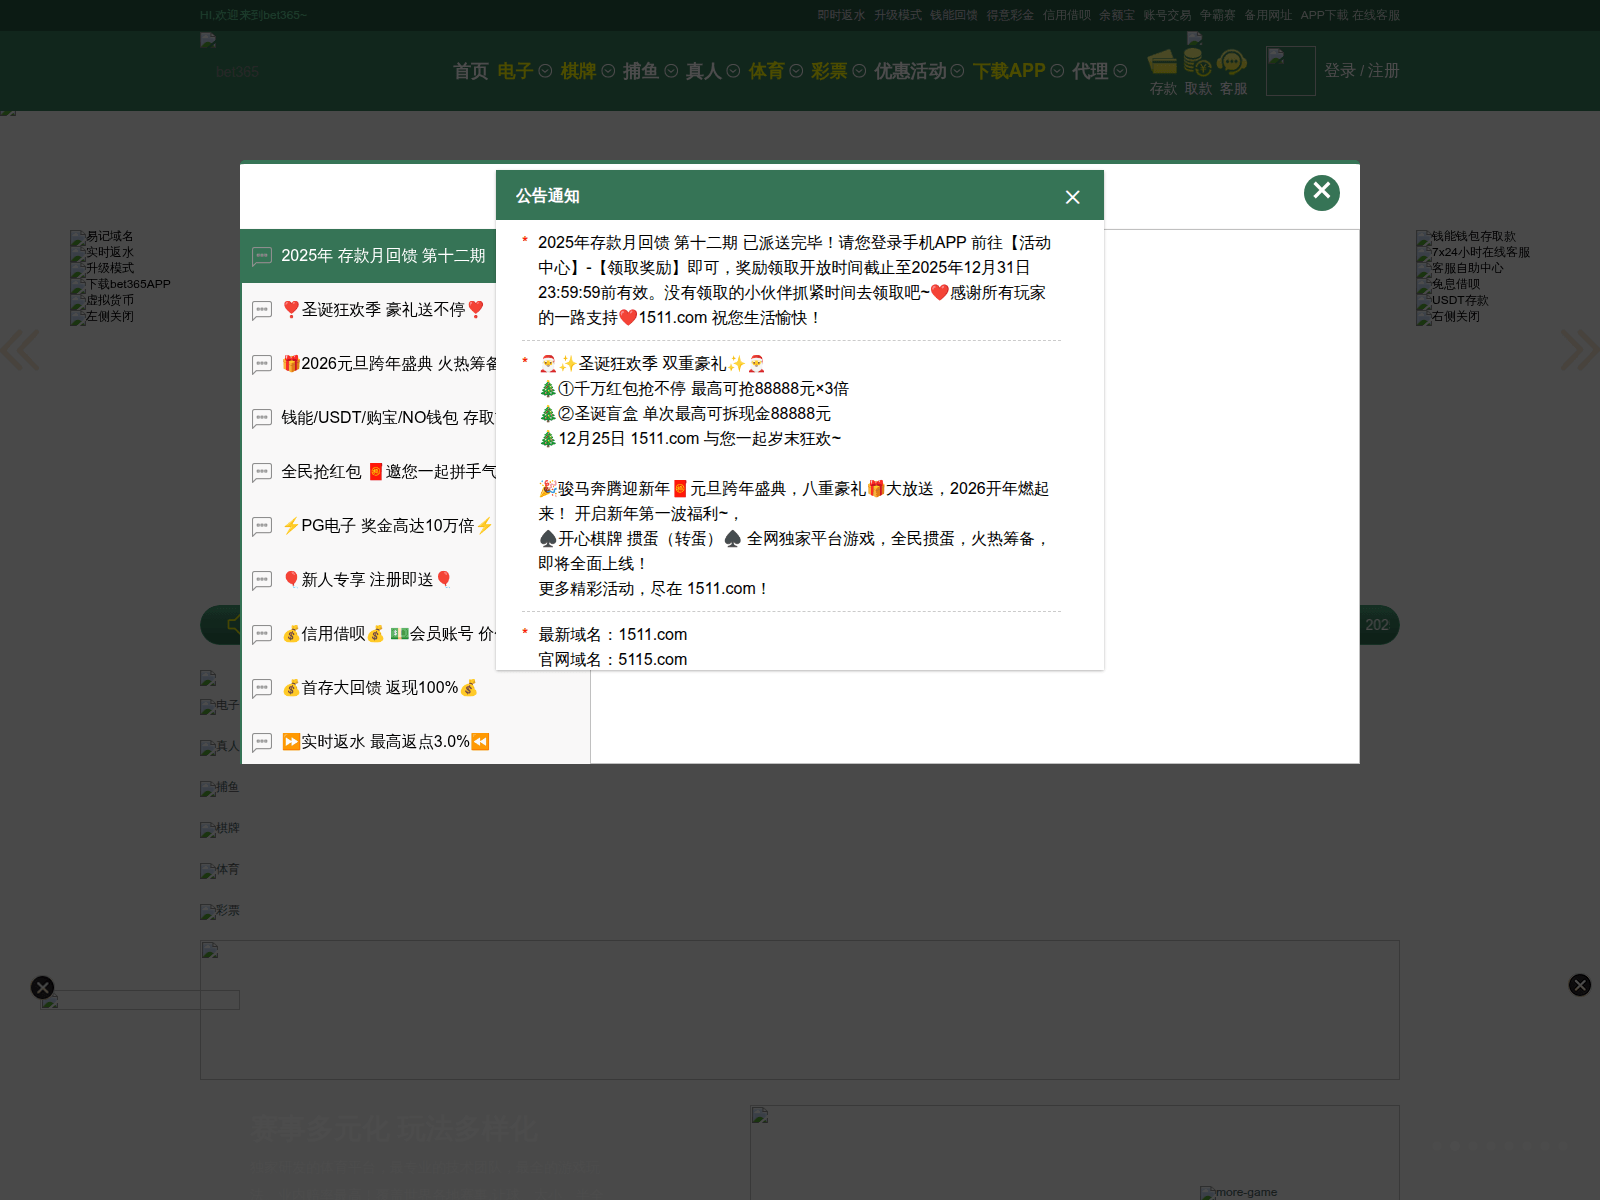Expand chevron next to 下载APP
Viewport: 1600px width, 1200px height.
click(1057, 71)
